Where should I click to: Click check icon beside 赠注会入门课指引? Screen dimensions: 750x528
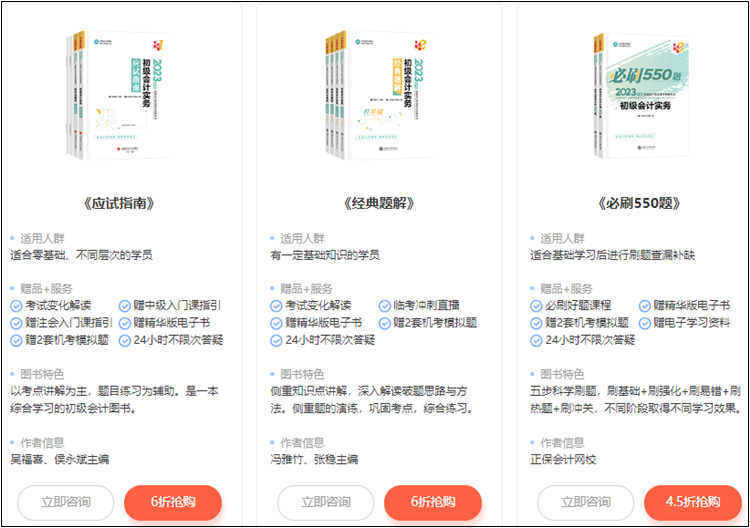point(16,323)
